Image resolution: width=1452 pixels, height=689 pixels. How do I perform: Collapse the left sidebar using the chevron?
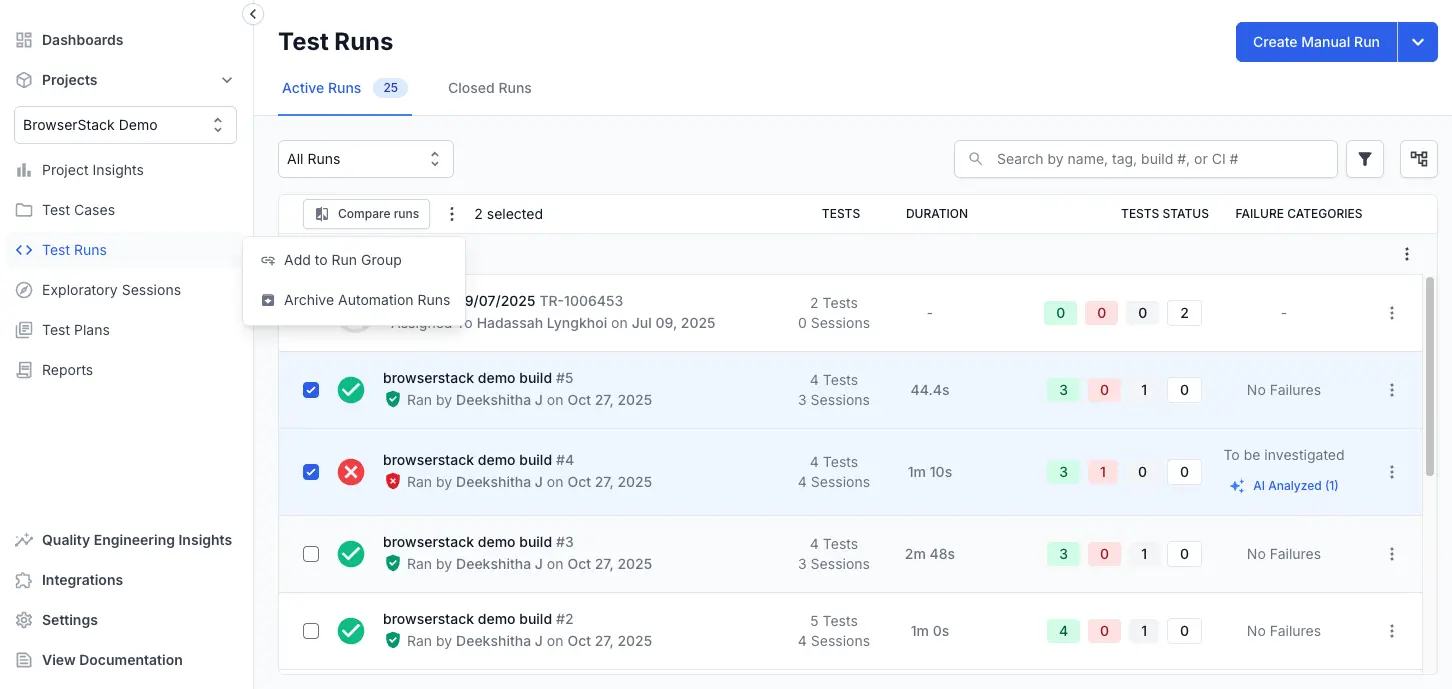[252, 14]
